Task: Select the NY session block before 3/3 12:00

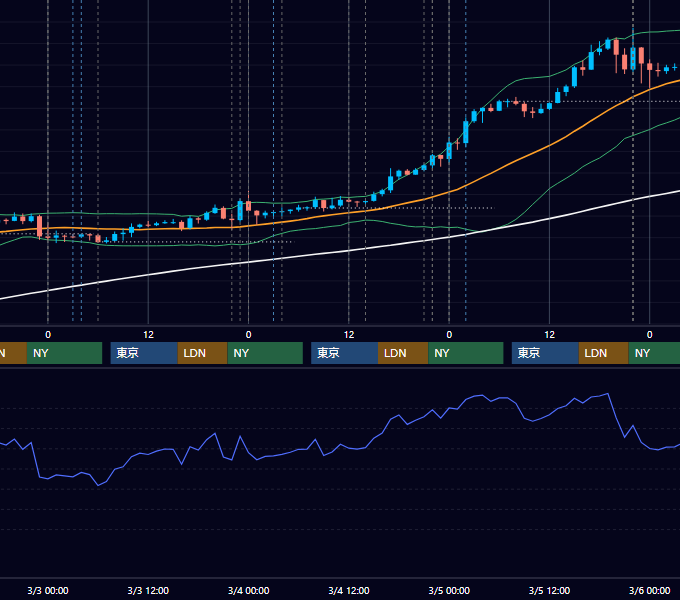Action: [x=64, y=353]
